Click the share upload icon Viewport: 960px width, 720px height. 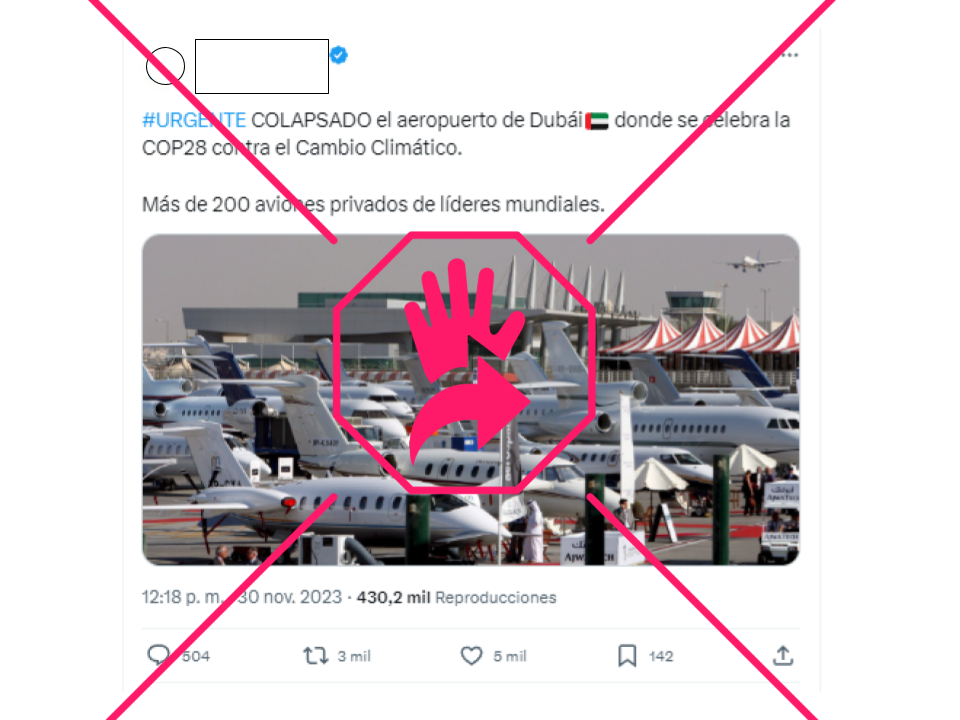click(783, 655)
